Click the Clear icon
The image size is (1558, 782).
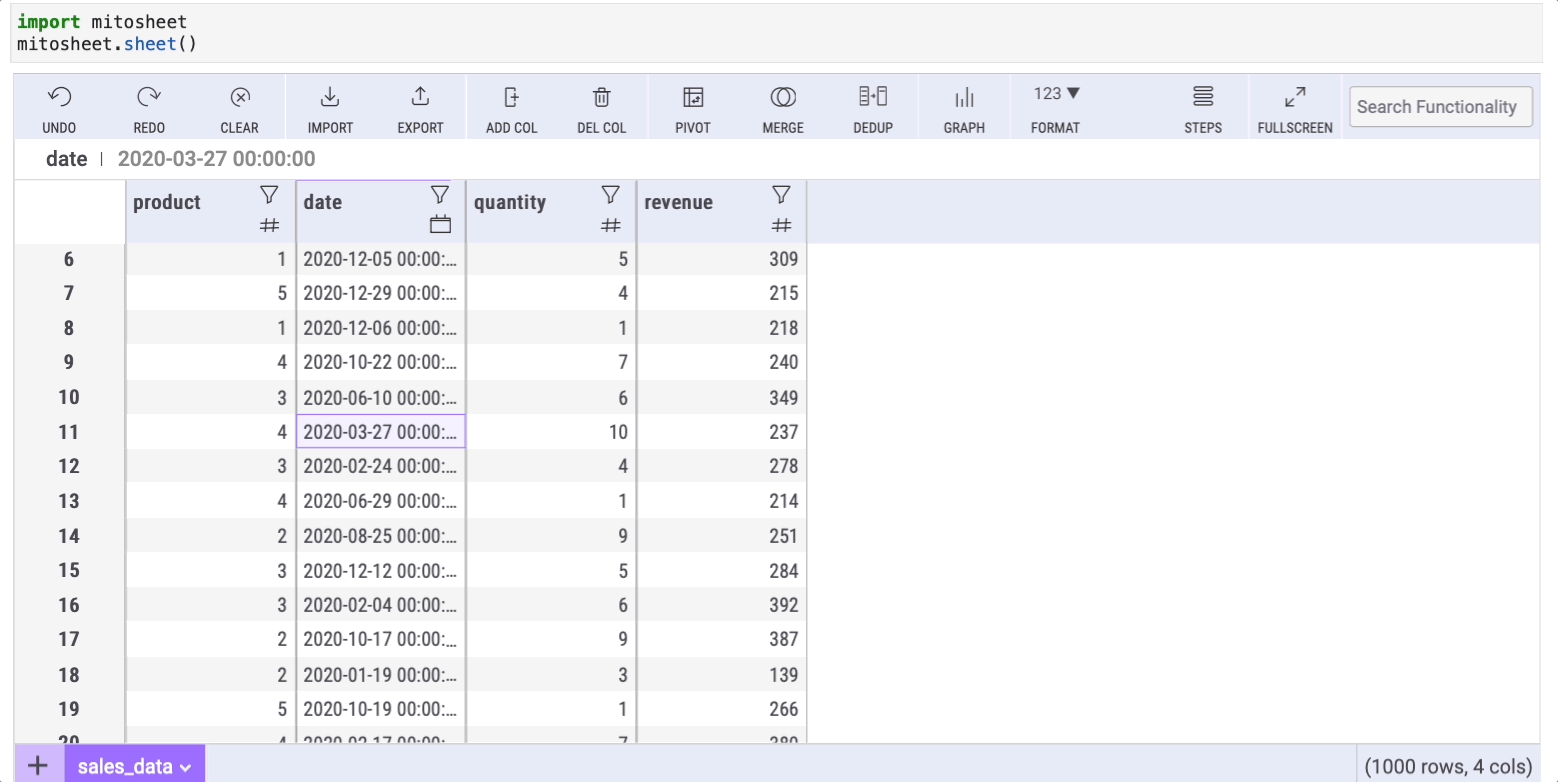(x=240, y=97)
